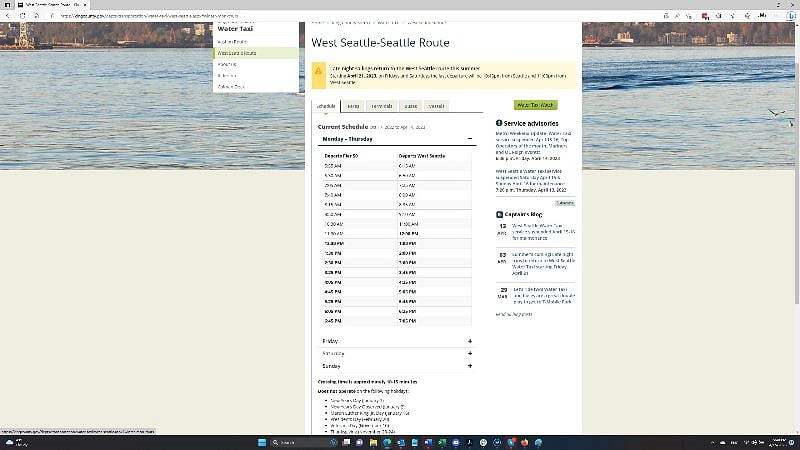Click the 'West Seattle-Seattle Route' page heading
The image size is (800, 450).
[380, 42]
